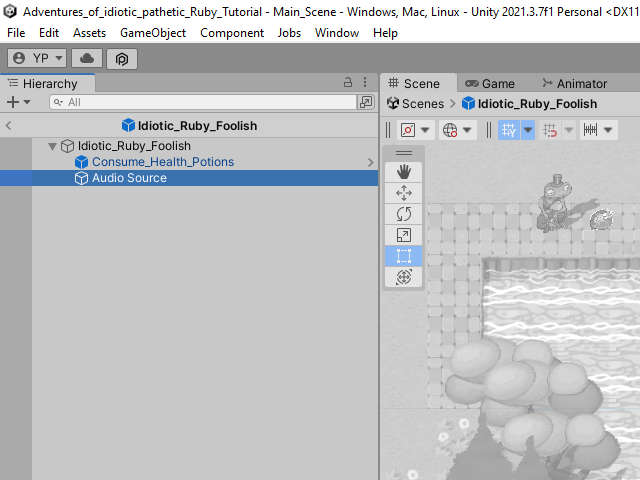Toggle grid snapping icon
The width and height of the screenshot is (640, 480).
(x=550, y=130)
